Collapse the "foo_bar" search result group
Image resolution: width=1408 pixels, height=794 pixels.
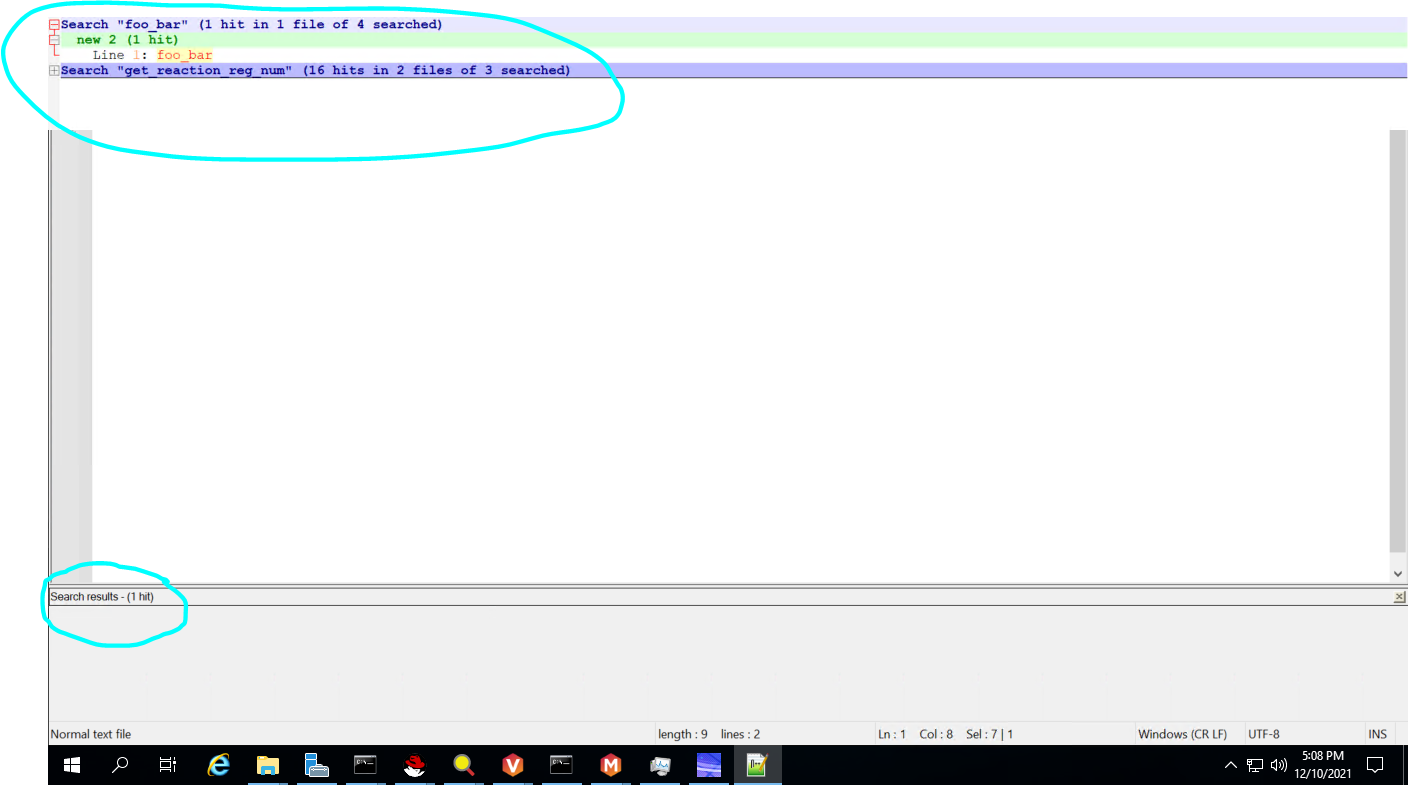coord(54,25)
